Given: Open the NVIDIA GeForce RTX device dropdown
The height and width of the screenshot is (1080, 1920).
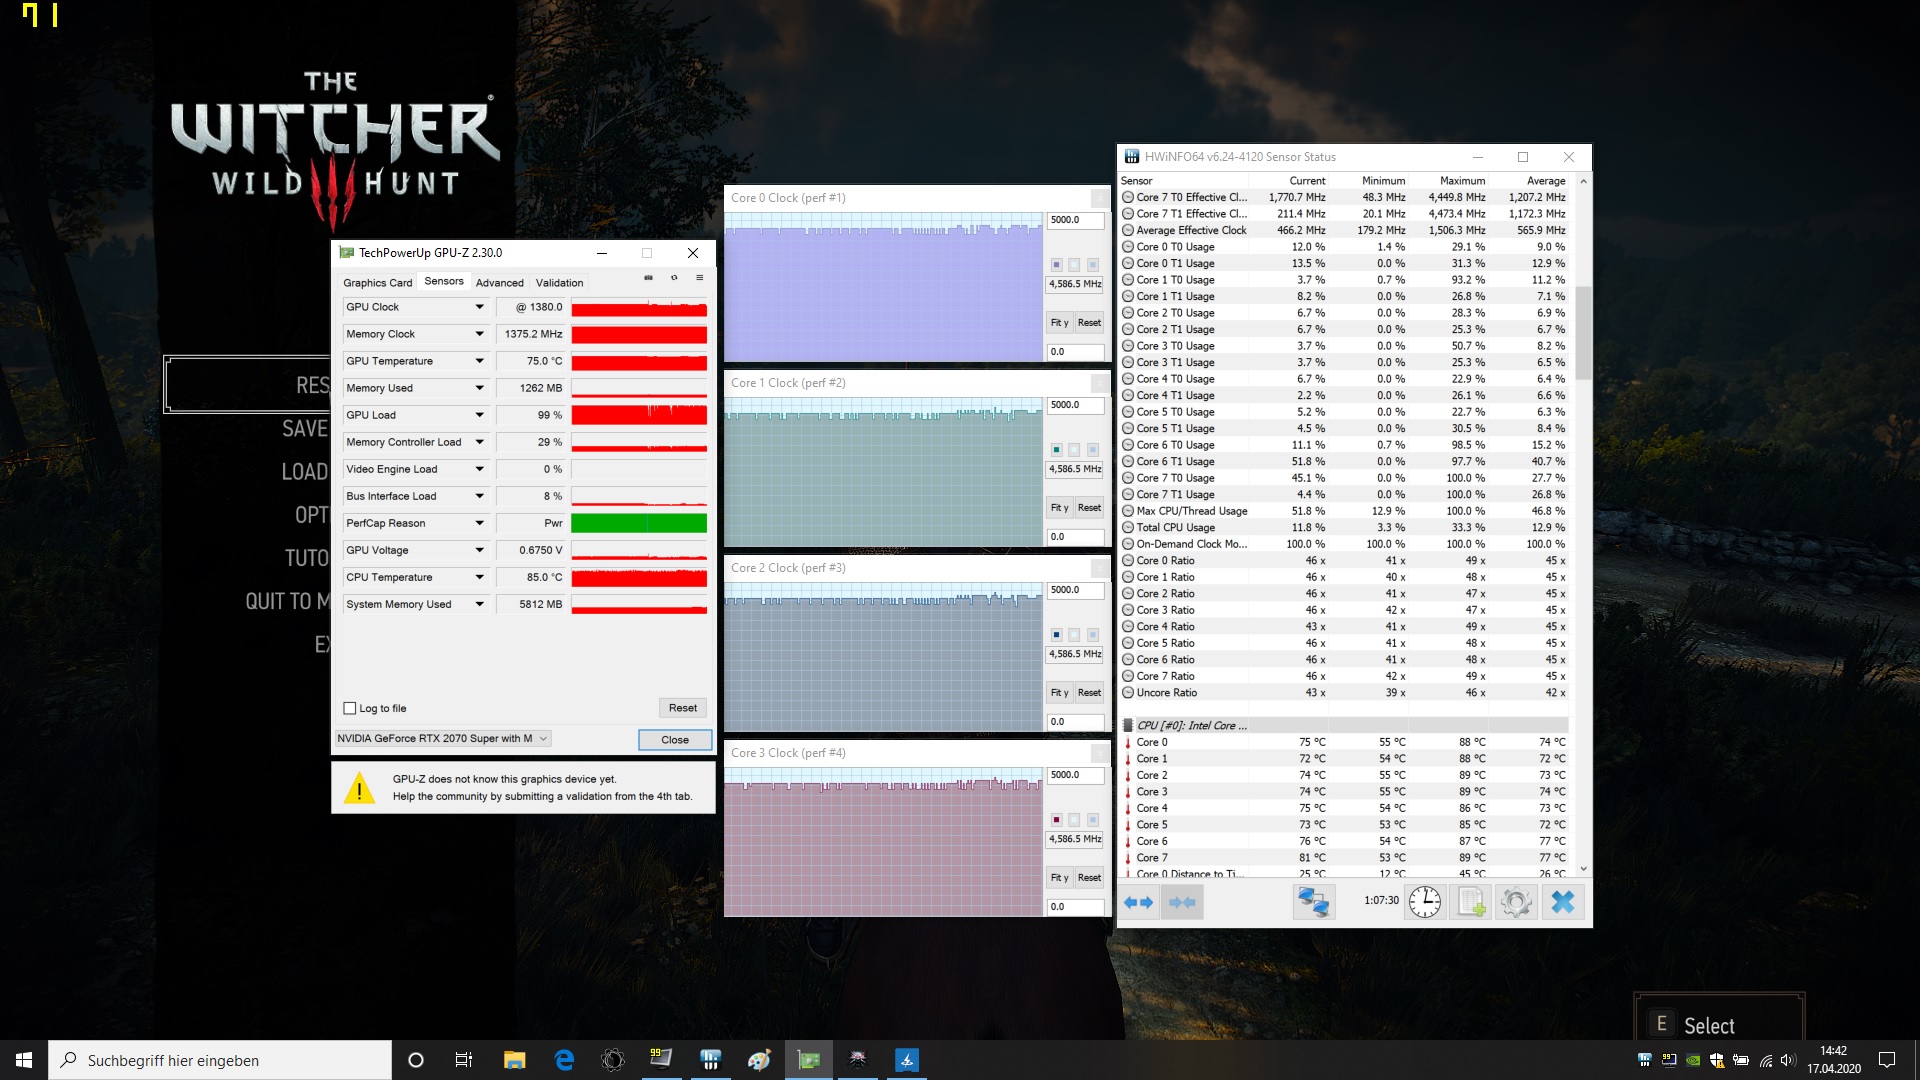Looking at the screenshot, I should pyautogui.click(x=443, y=739).
